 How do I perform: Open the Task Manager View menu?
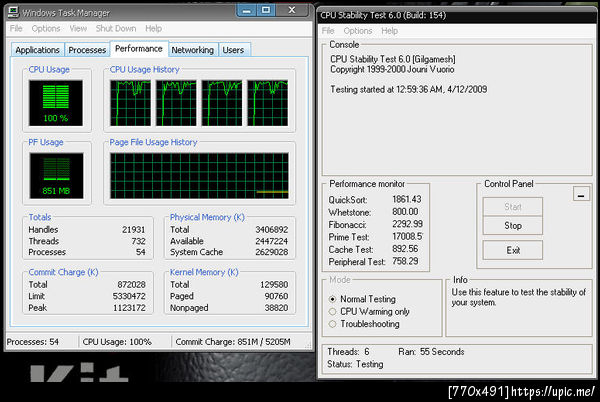click(x=78, y=29)
